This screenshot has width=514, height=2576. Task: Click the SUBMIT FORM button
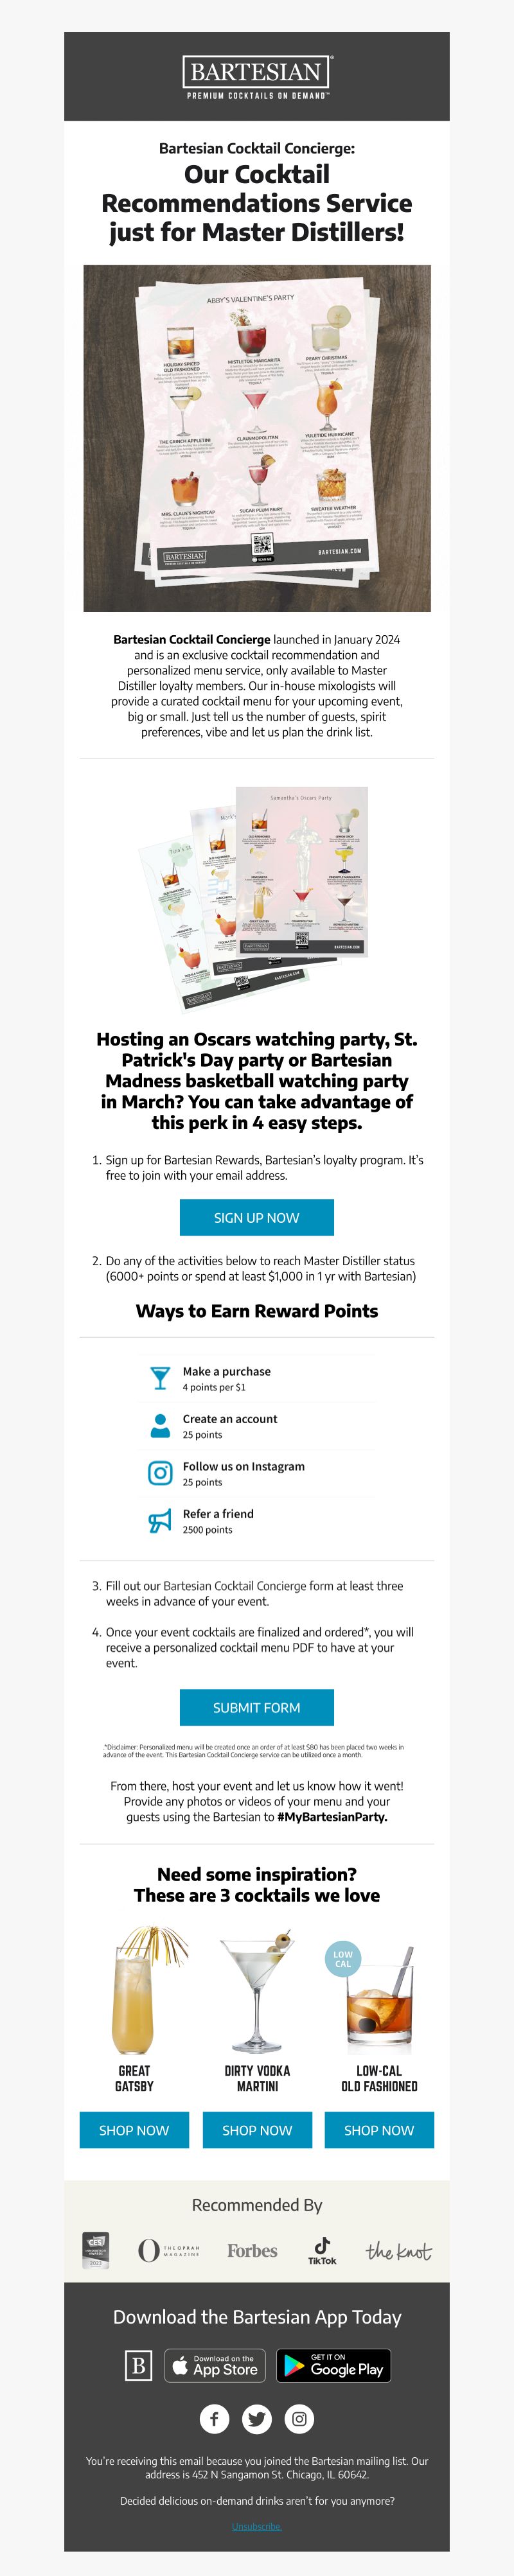(257, 1708)
